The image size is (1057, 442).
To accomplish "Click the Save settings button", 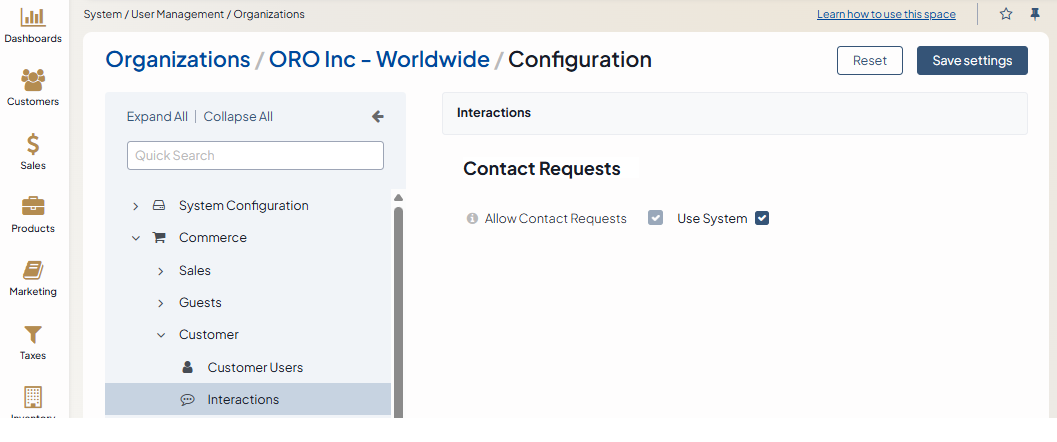I will (x=972, y=60).
